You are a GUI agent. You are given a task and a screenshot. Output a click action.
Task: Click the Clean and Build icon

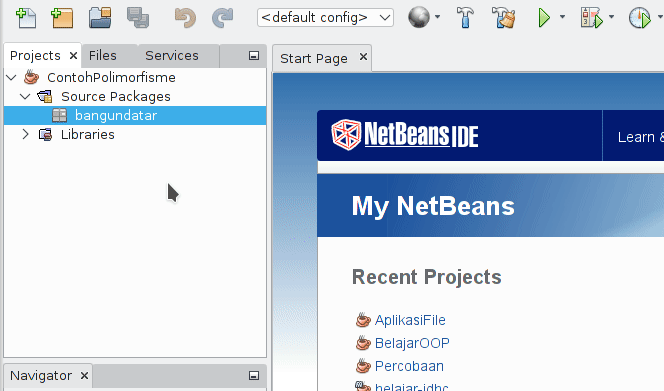pyautogui.click(x=504, y=18)
